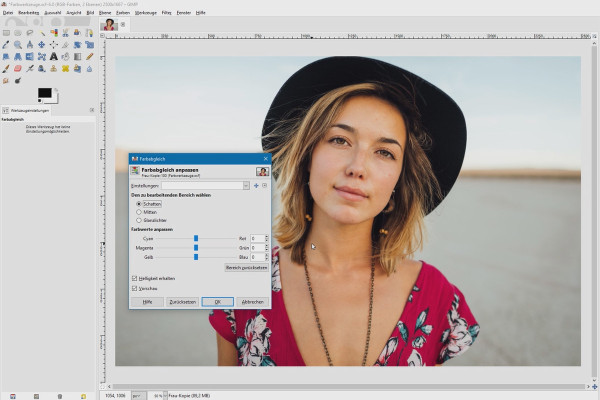The width and height of the screenshot is (600, 400).
Task: Select the Move tool
Action: point(42,45)
